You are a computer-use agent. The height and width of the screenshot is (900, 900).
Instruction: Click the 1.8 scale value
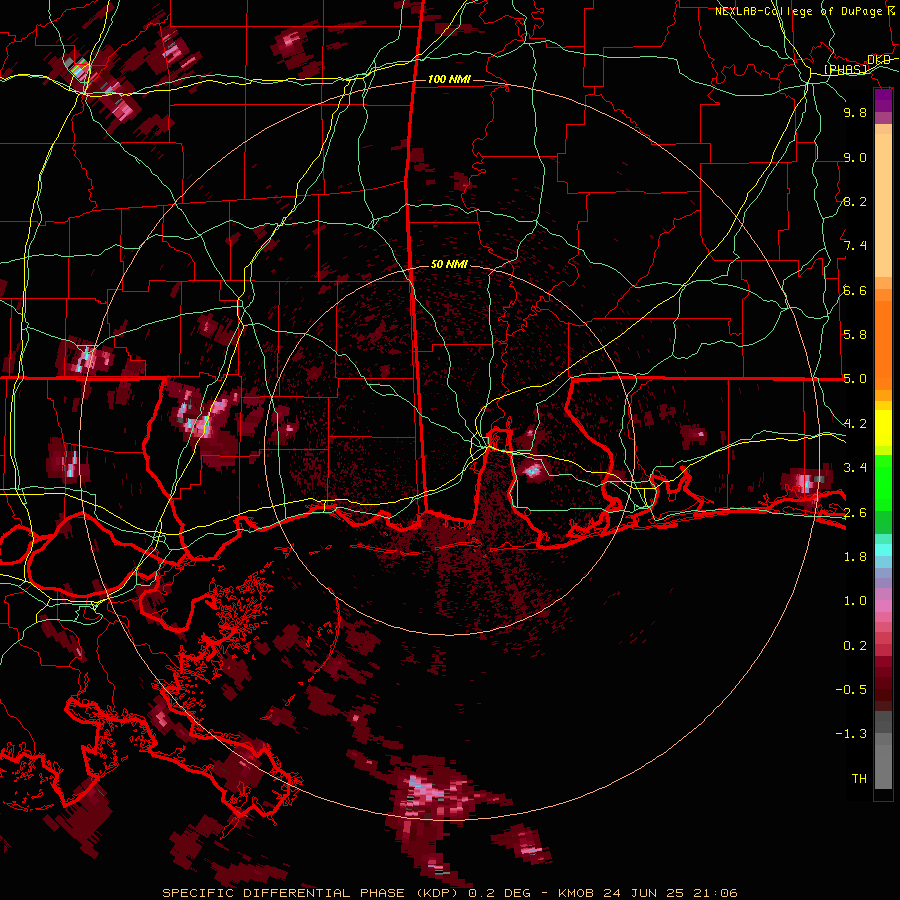(x=855, y=556)
